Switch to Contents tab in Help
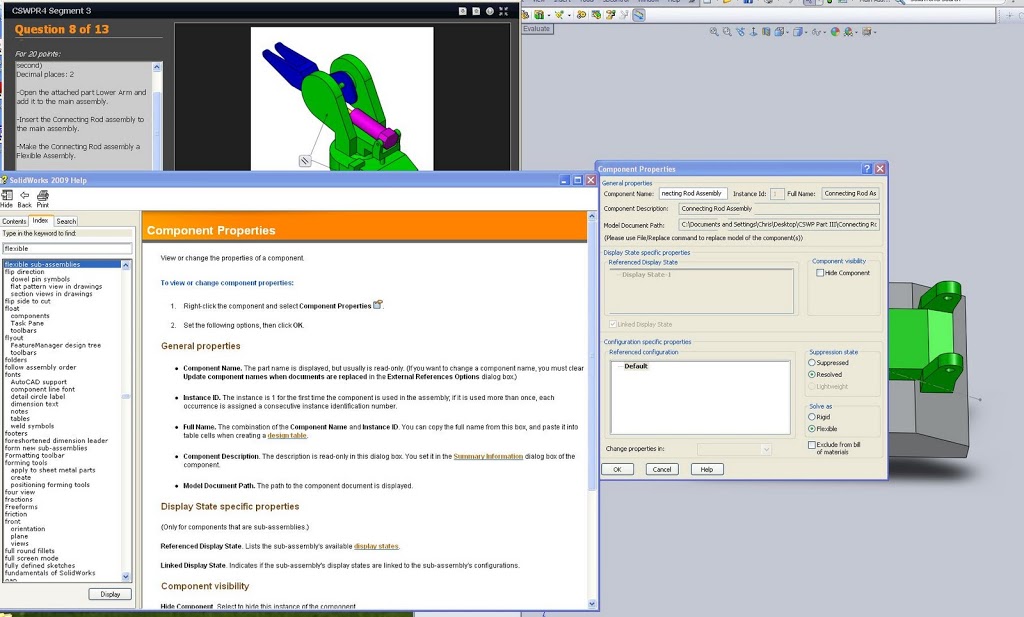The width and height of the screenshot is (1024, 617). pos(14,221)
